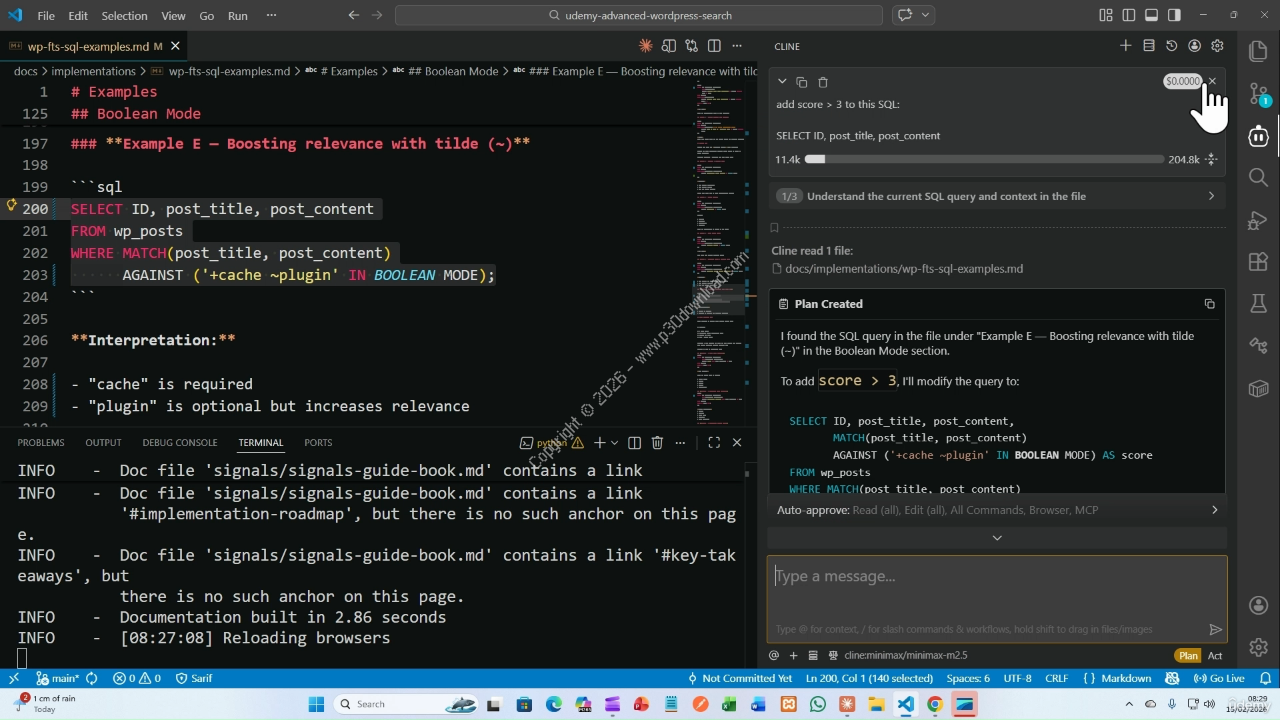Send message using paper plane icon
The image size is (1280, 720).
pyautogui.click(x=1215, y=629)
